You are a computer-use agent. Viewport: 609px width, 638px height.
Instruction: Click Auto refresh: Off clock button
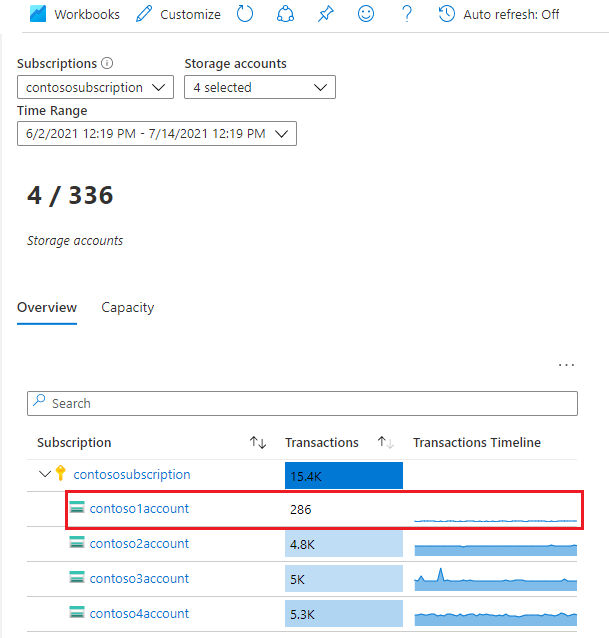tap(498, 15)
